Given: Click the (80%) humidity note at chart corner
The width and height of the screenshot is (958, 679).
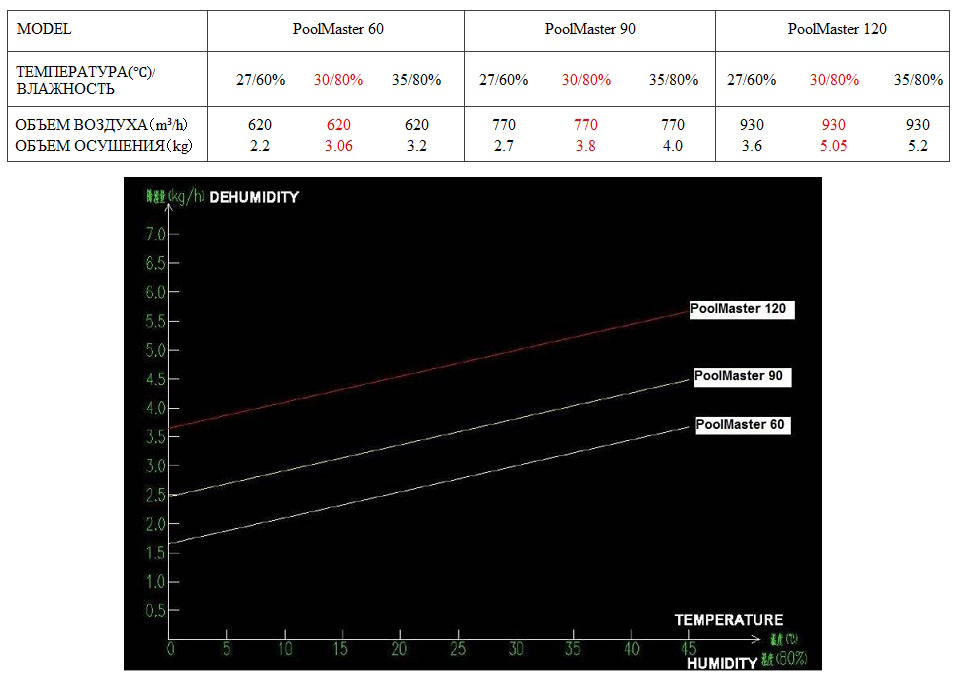Looking at the screenshot, I should click(791, 659).
